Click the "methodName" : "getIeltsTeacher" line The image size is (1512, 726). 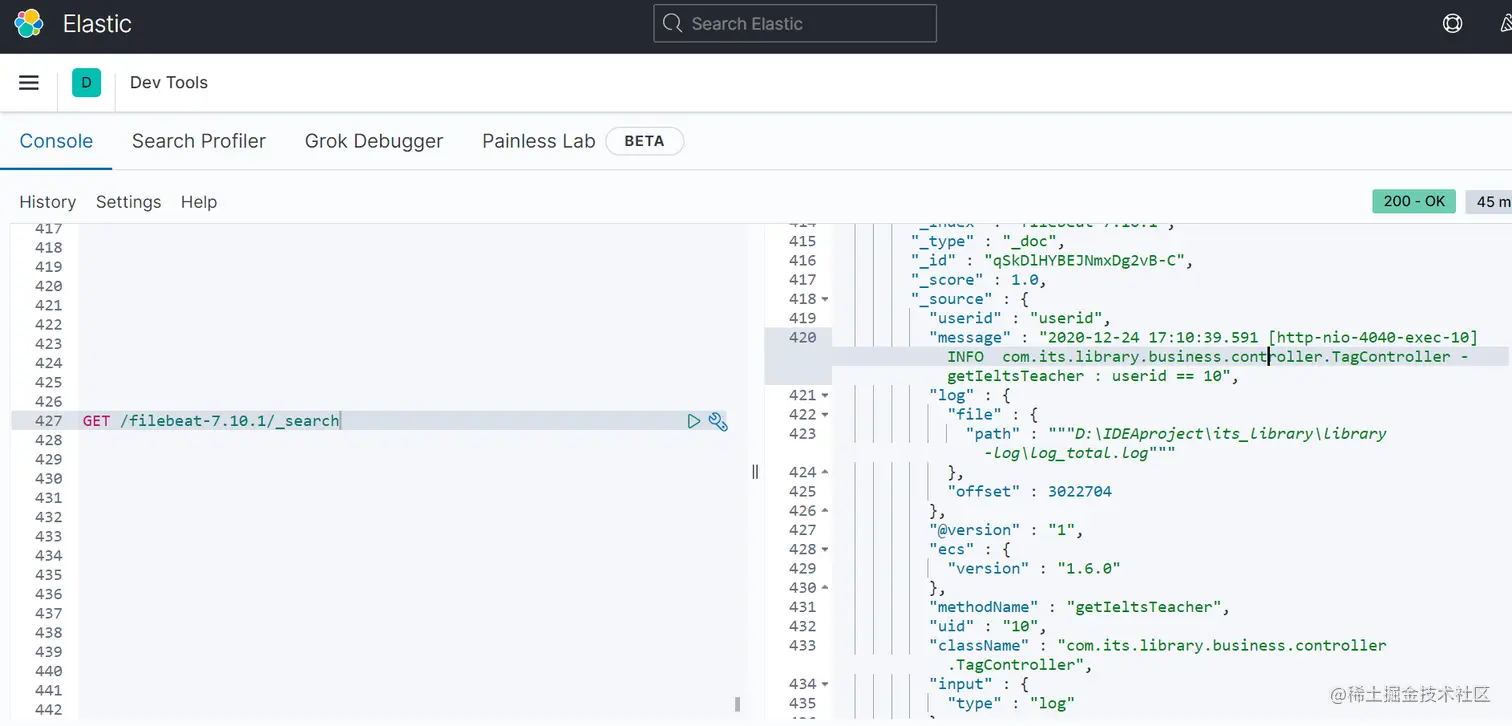point(1079,607)
